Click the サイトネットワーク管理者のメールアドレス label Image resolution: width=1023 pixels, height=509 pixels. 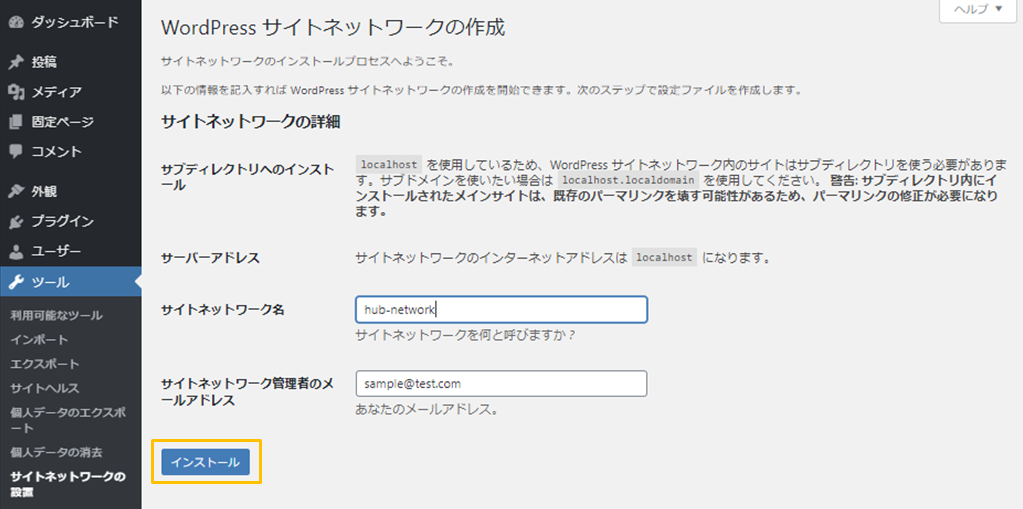pos(247,392)
